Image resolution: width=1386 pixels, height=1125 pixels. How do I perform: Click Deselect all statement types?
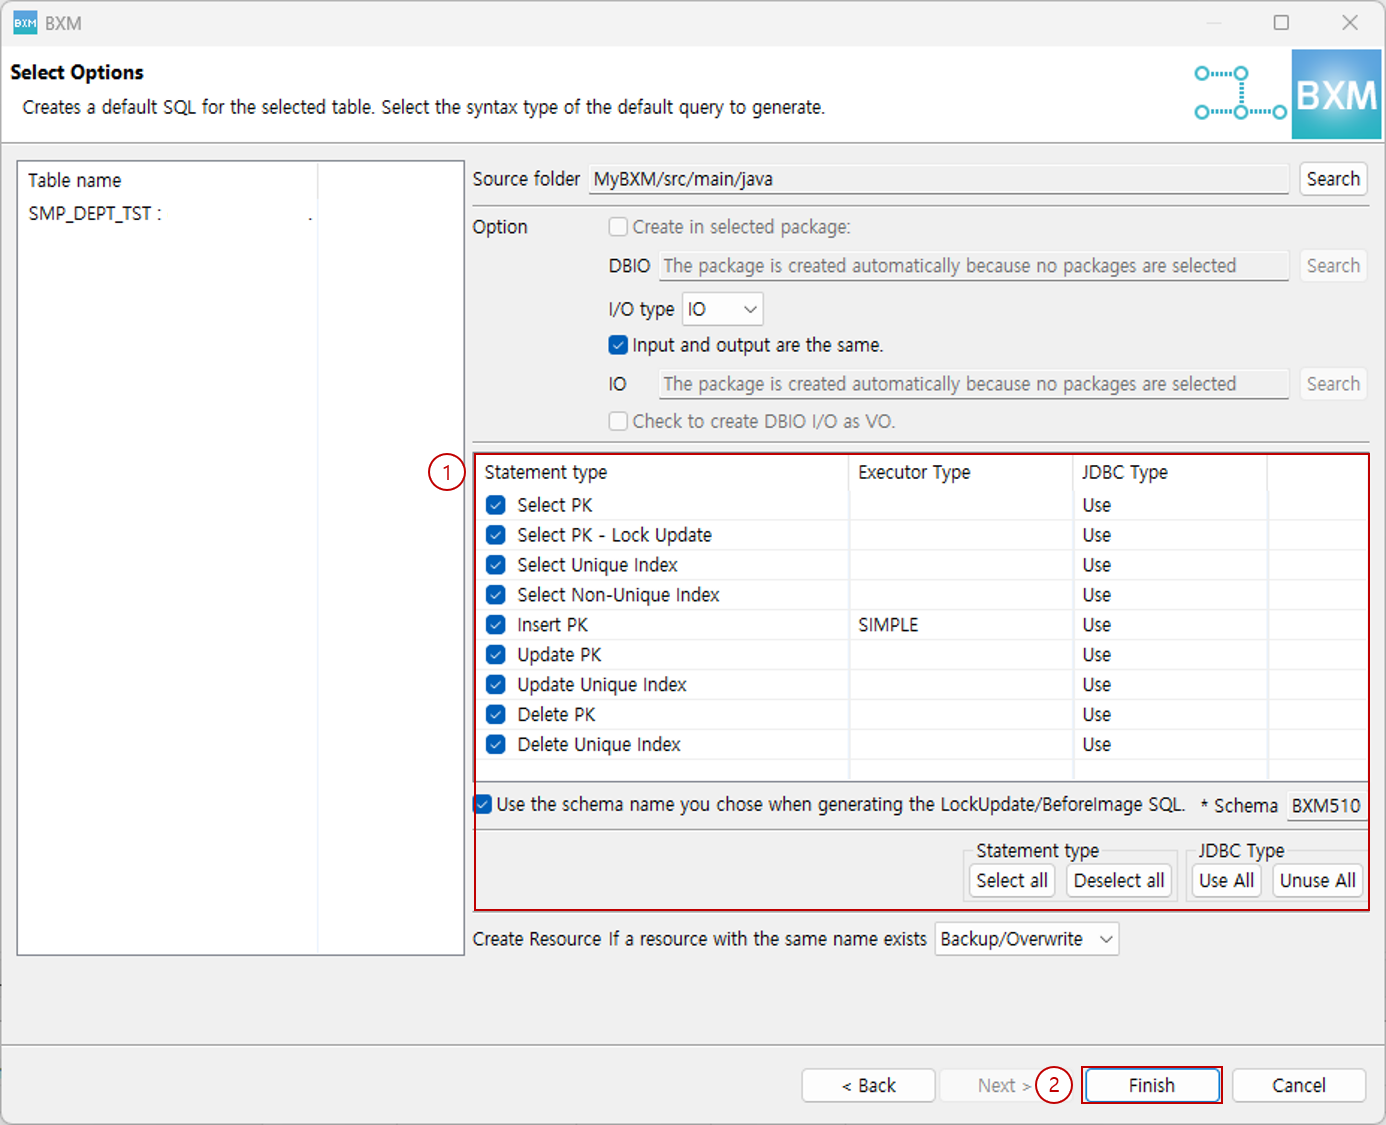point(1118,880)
